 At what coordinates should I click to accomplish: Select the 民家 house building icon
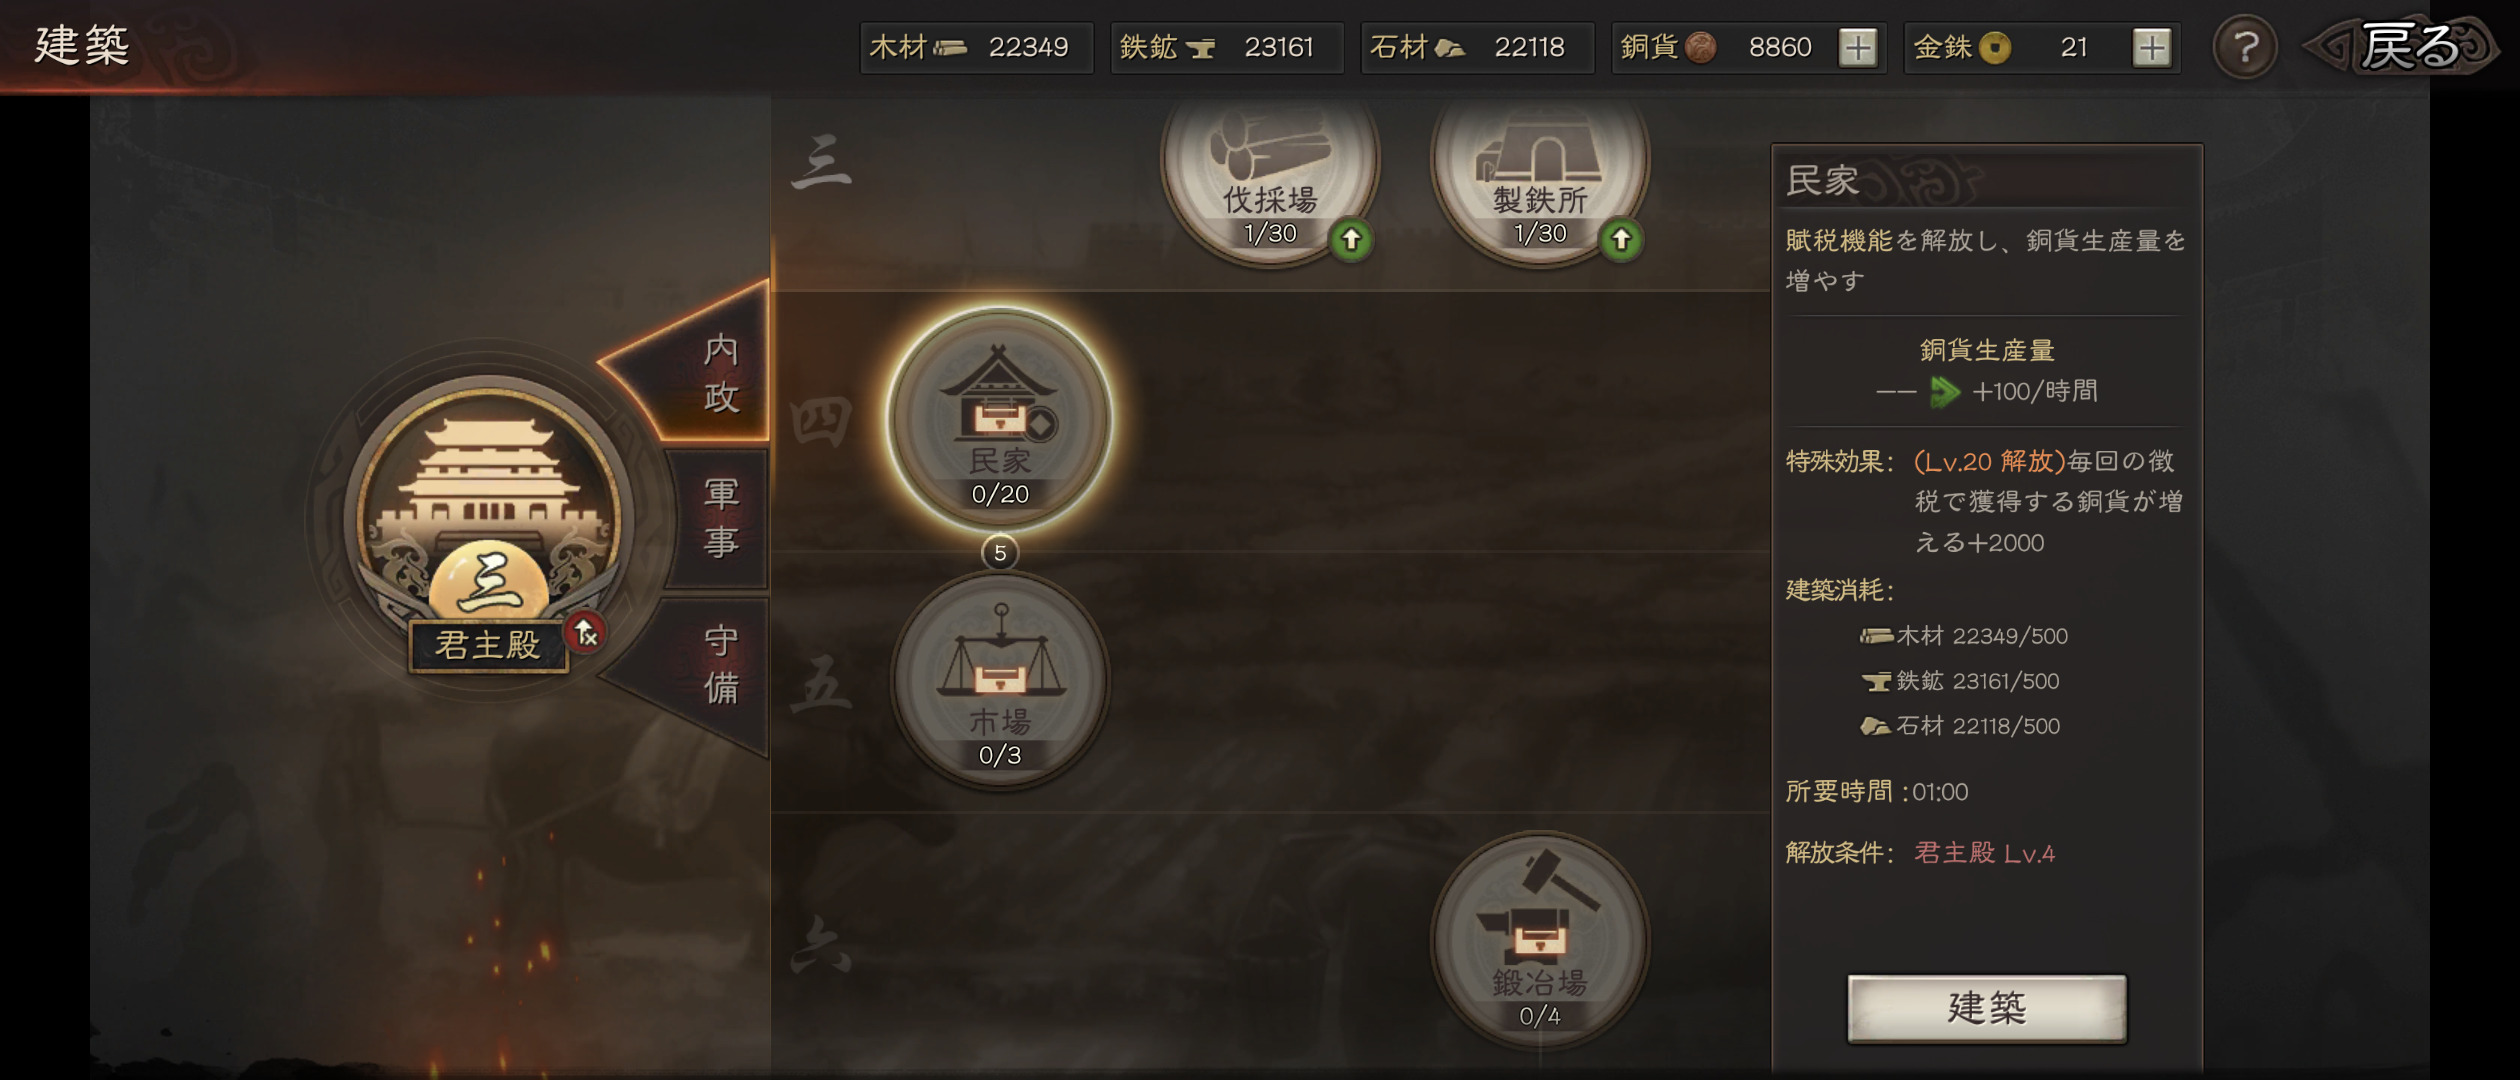pos(1000,420)
